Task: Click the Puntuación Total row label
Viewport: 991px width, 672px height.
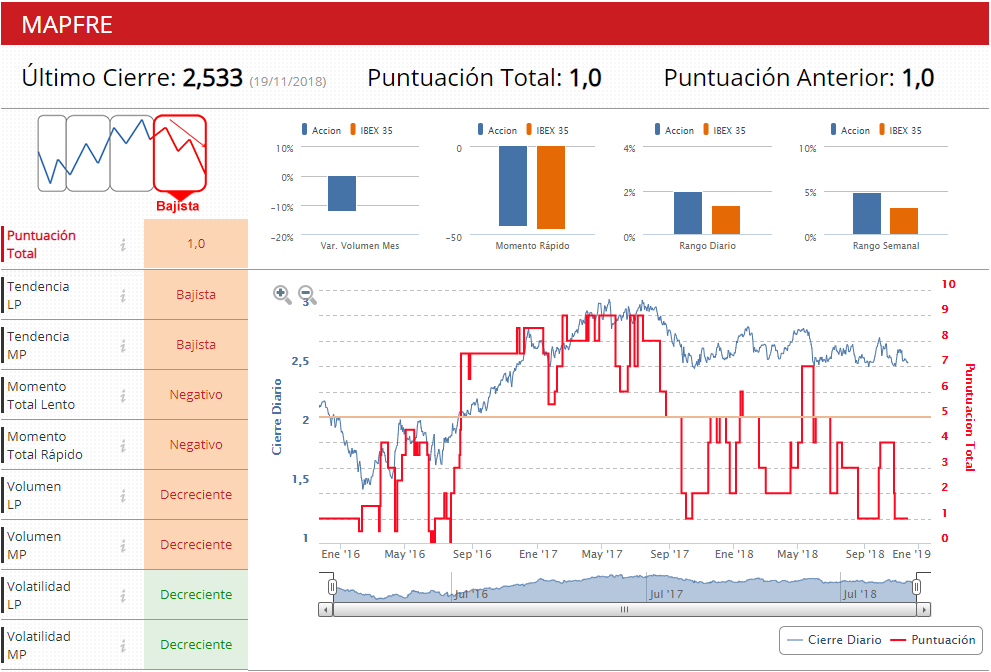Action: tap(41, 245)
